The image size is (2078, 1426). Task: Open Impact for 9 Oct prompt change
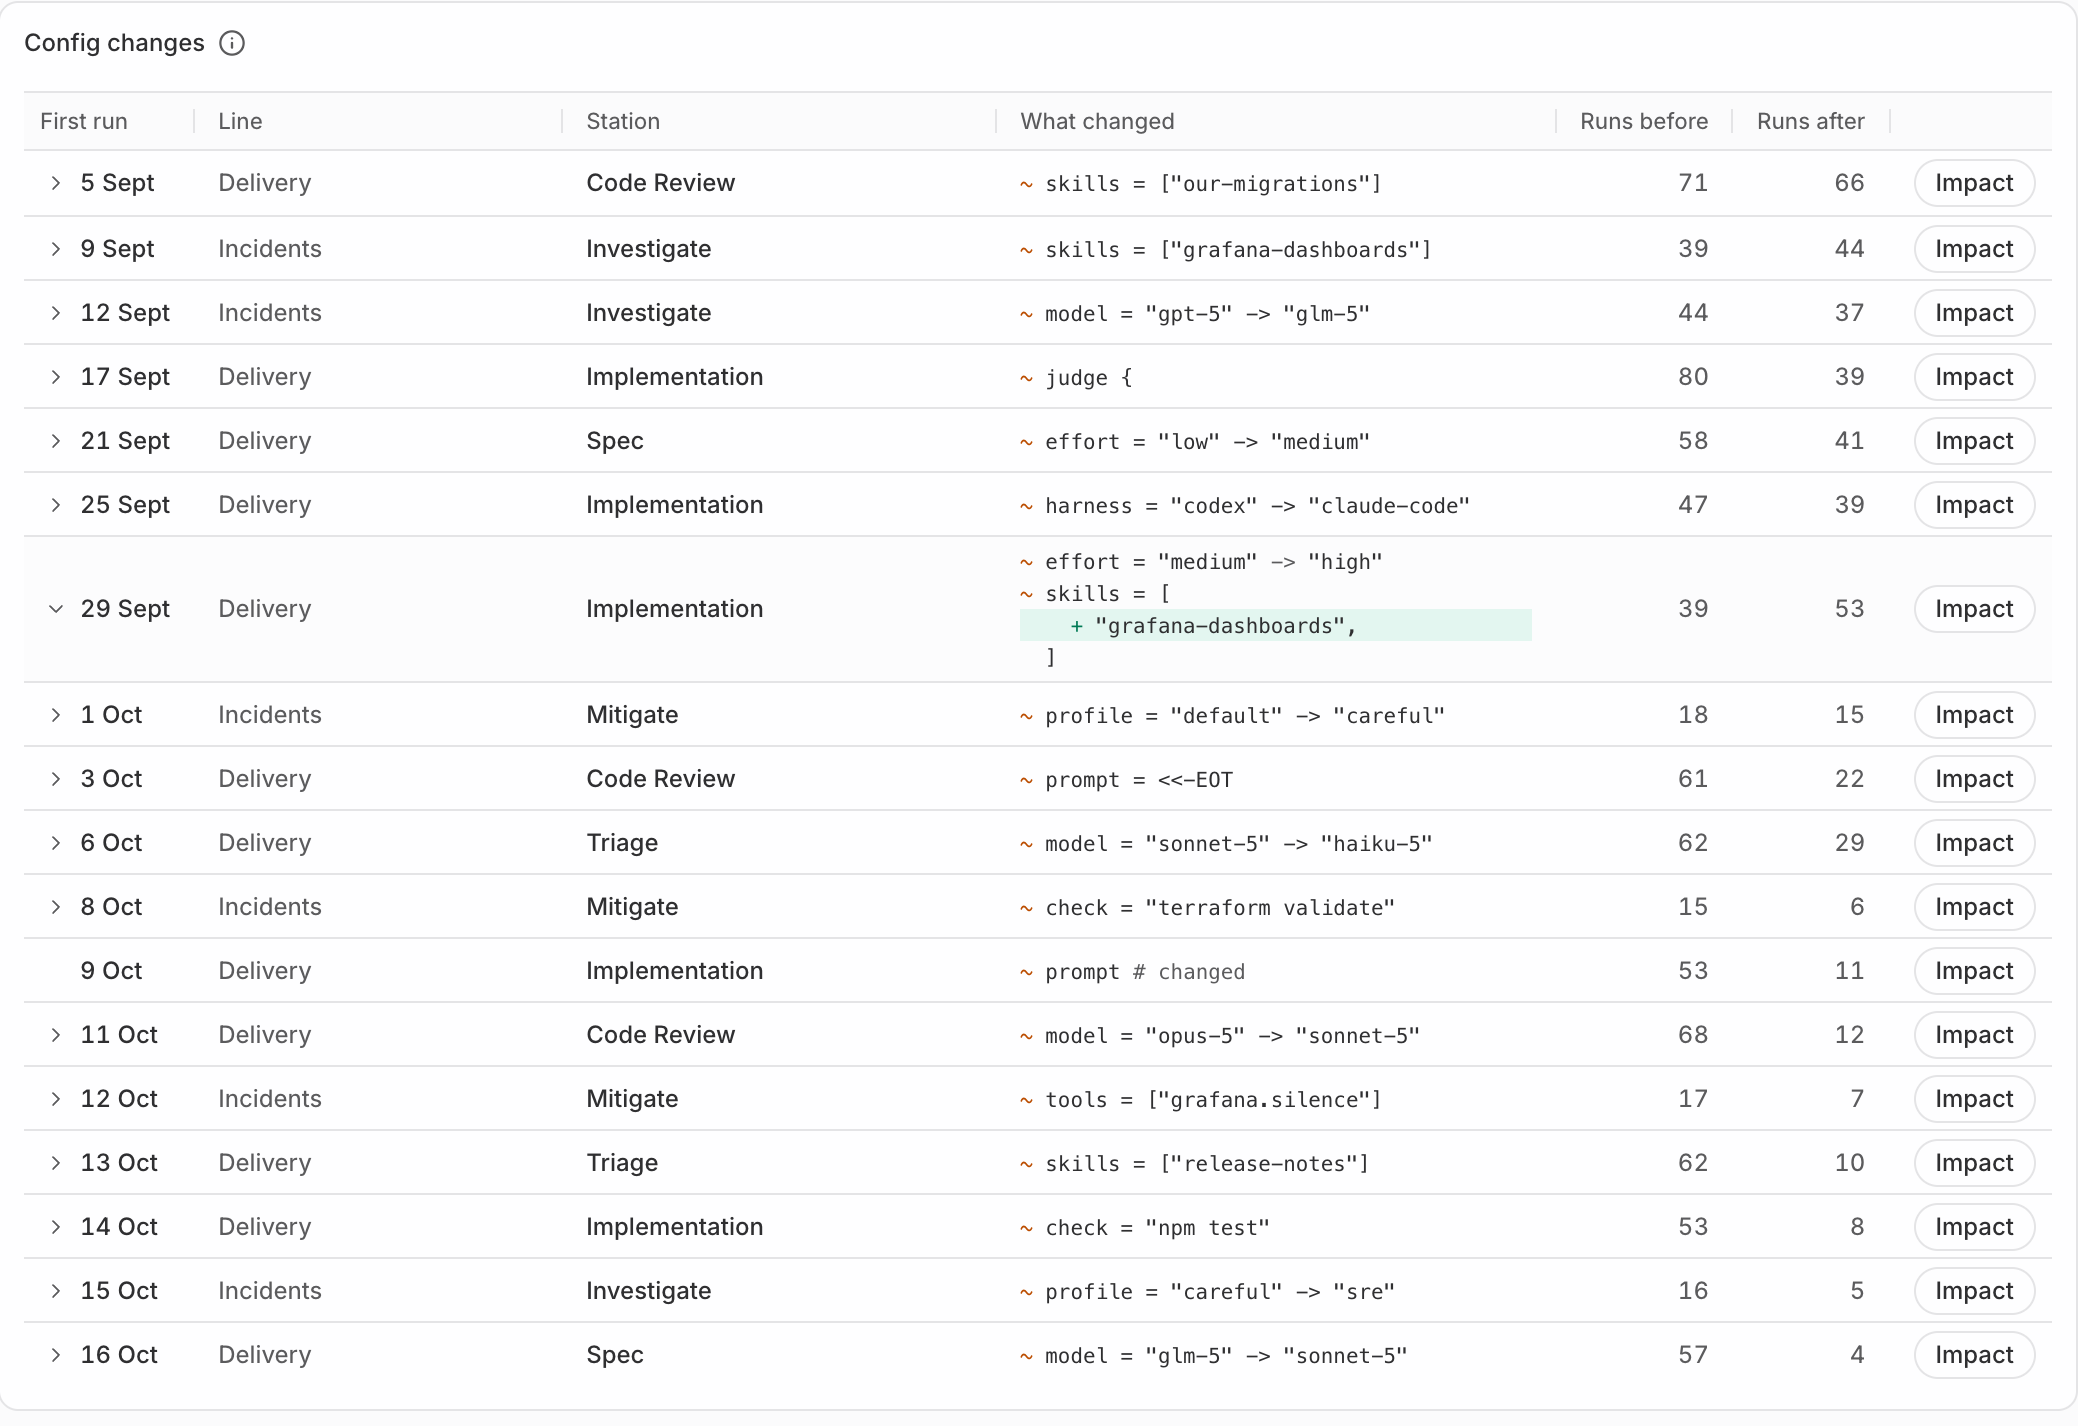tap(1974, 971)
